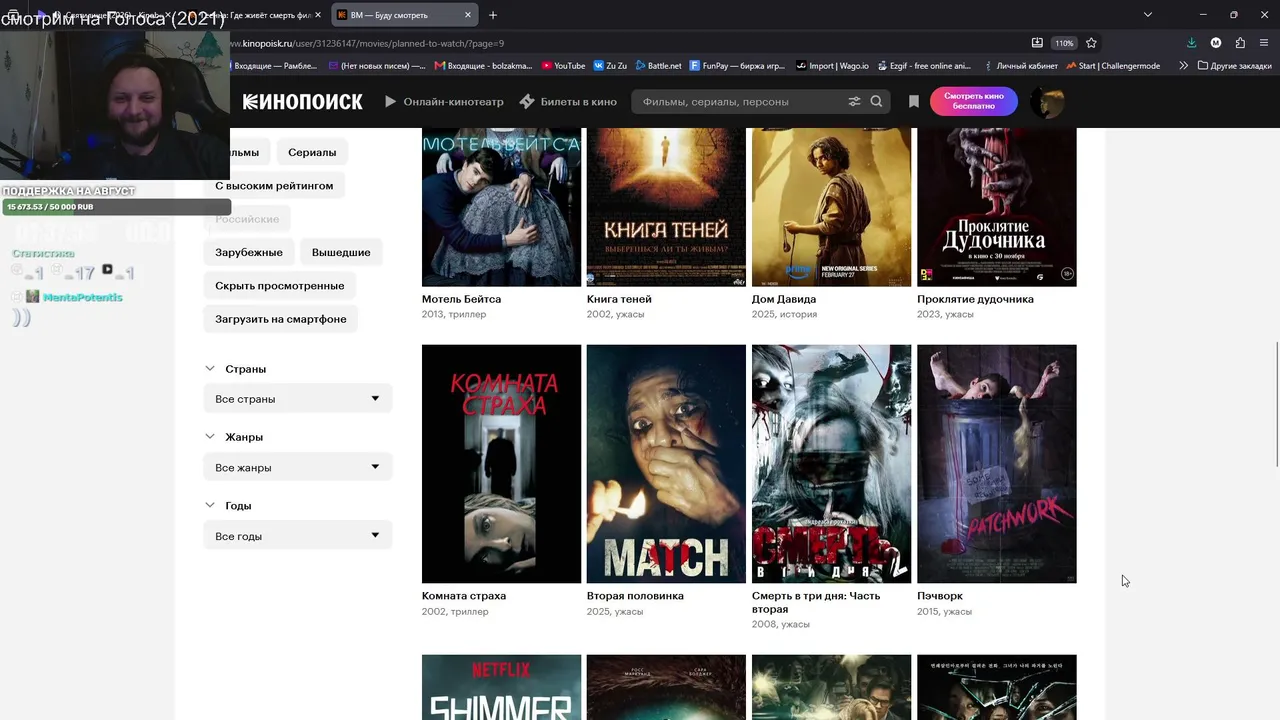Image resolution: width=1280 pixels, height=720 pixels.
Task: Open the Start | Challengermode bookmark
Action: 1113,66
